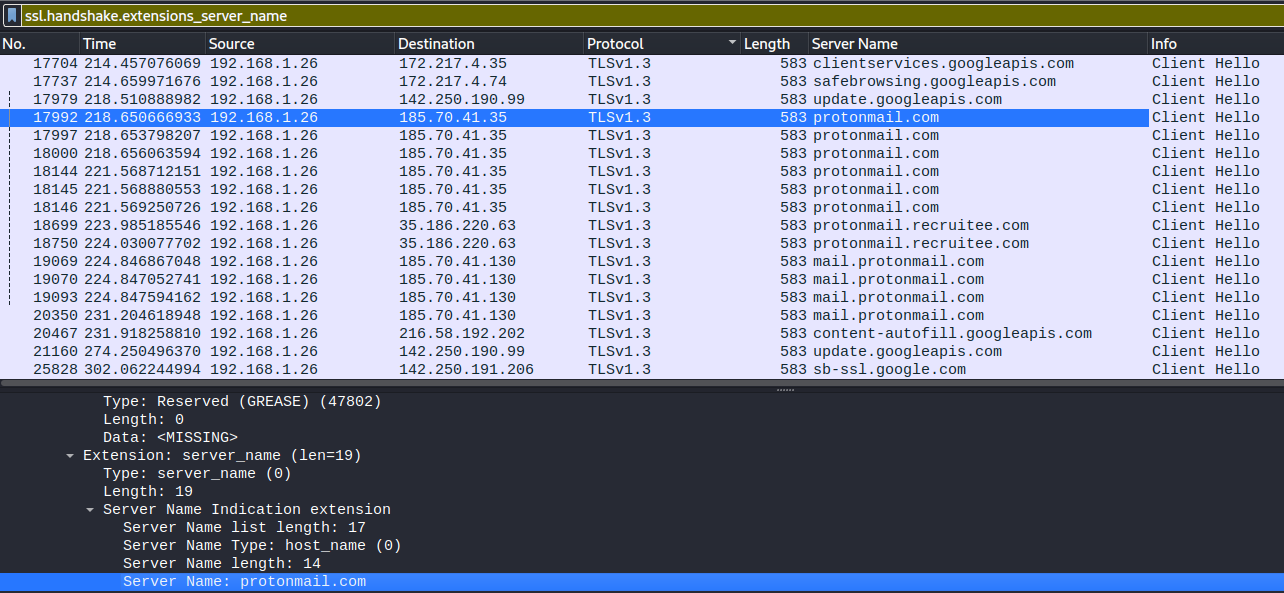Click the Info column header
Image resolution: width=1284 pixels, height=593 pixels.
(x=1215, y=44)
